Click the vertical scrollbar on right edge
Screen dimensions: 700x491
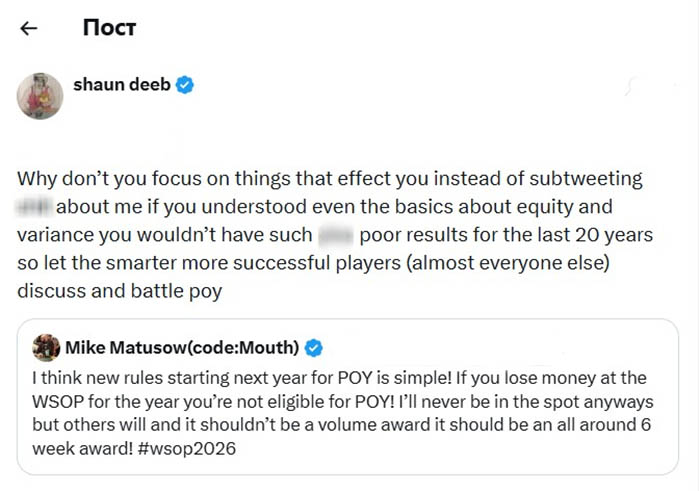click(x=697, y=246)
